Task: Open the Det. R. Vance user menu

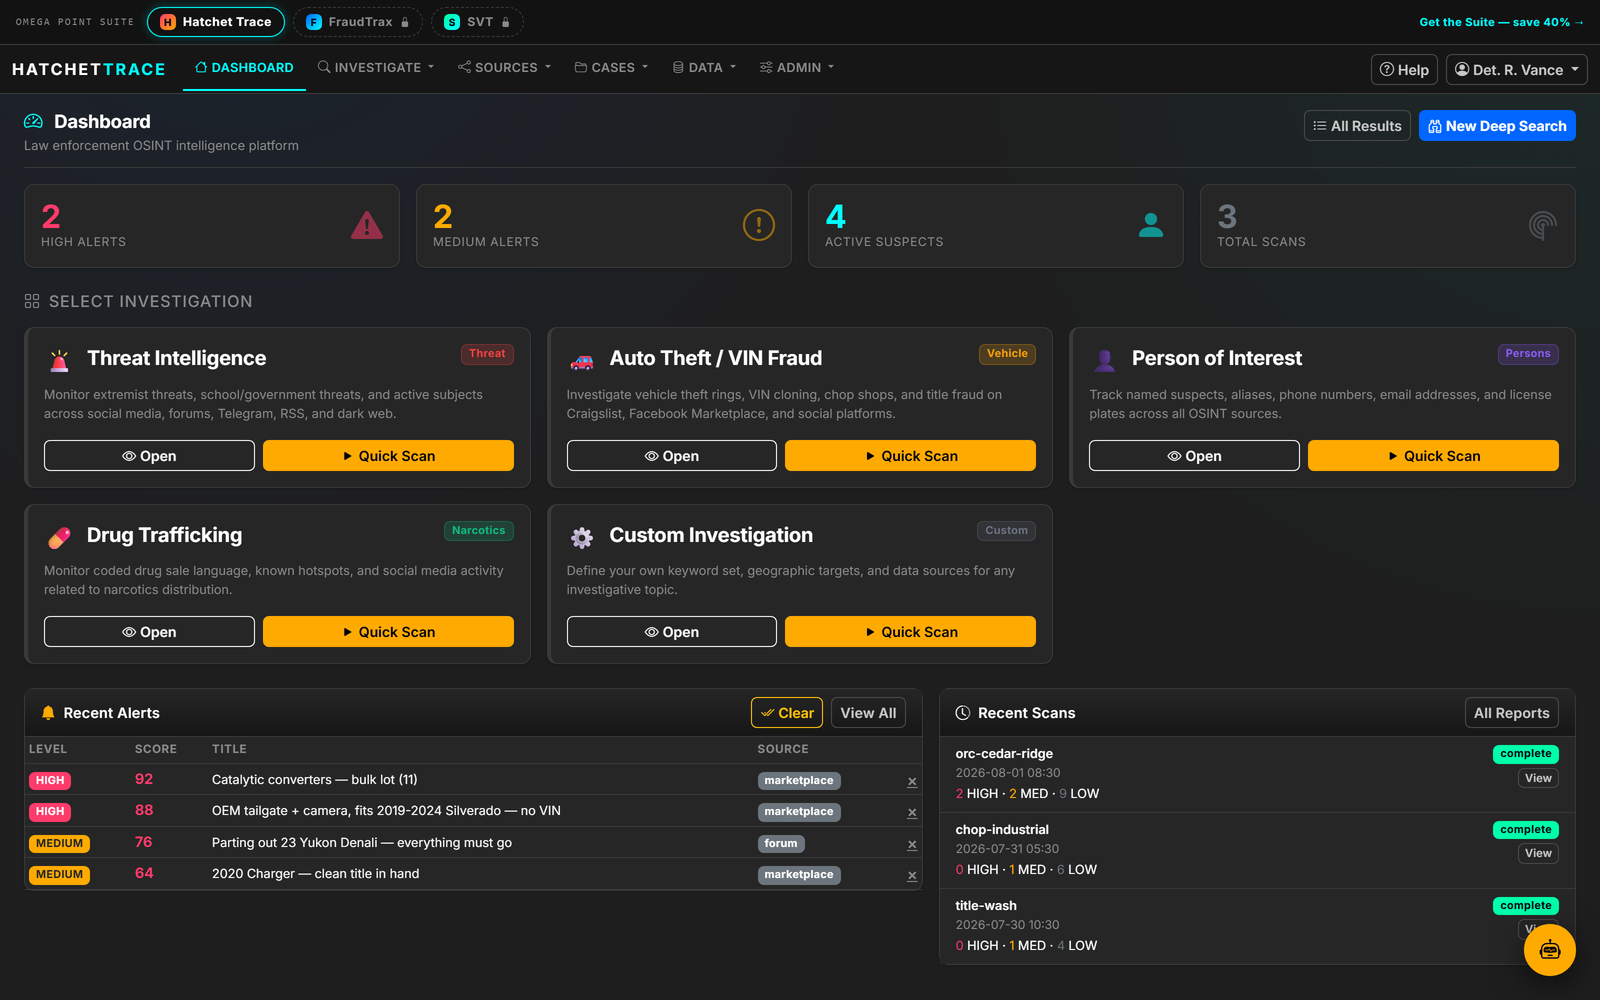Action: coord(1516,70)
